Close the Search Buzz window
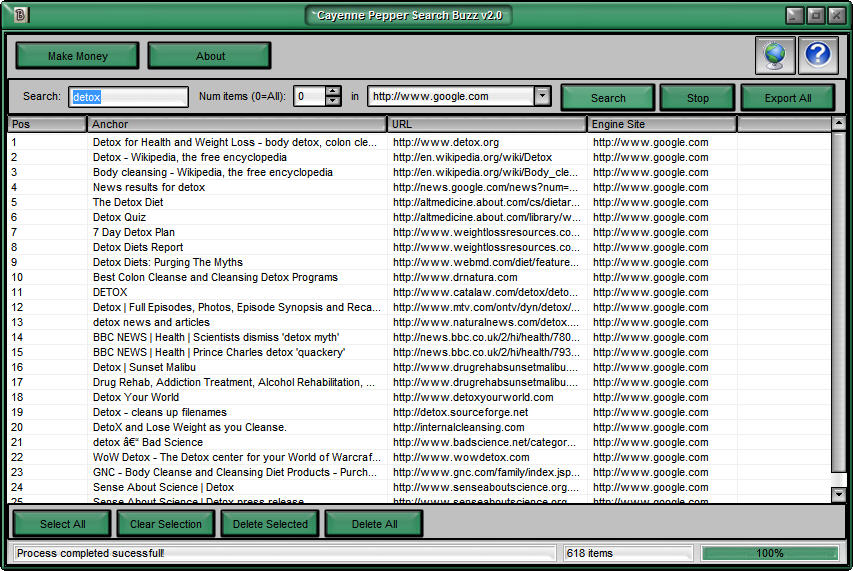This screenshot has width=853, height=571. [x=836, y=15]
